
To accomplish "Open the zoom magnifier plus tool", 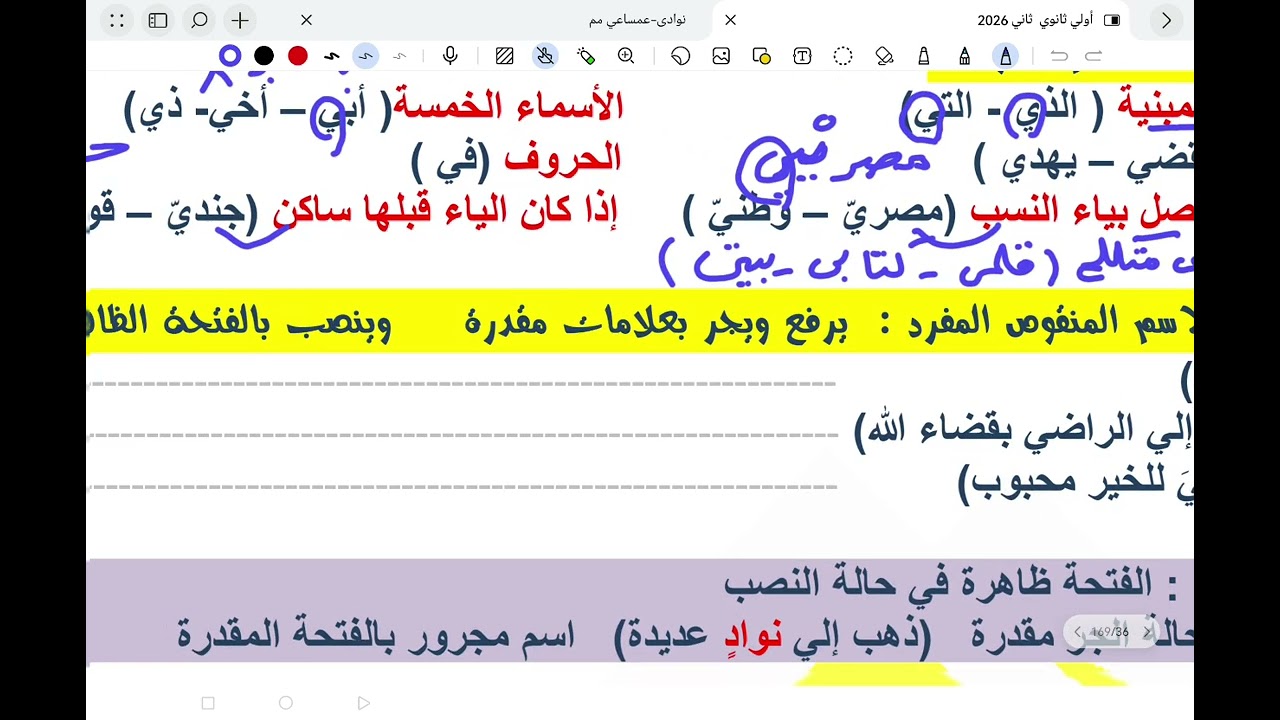I will click(x=626, y=56).
